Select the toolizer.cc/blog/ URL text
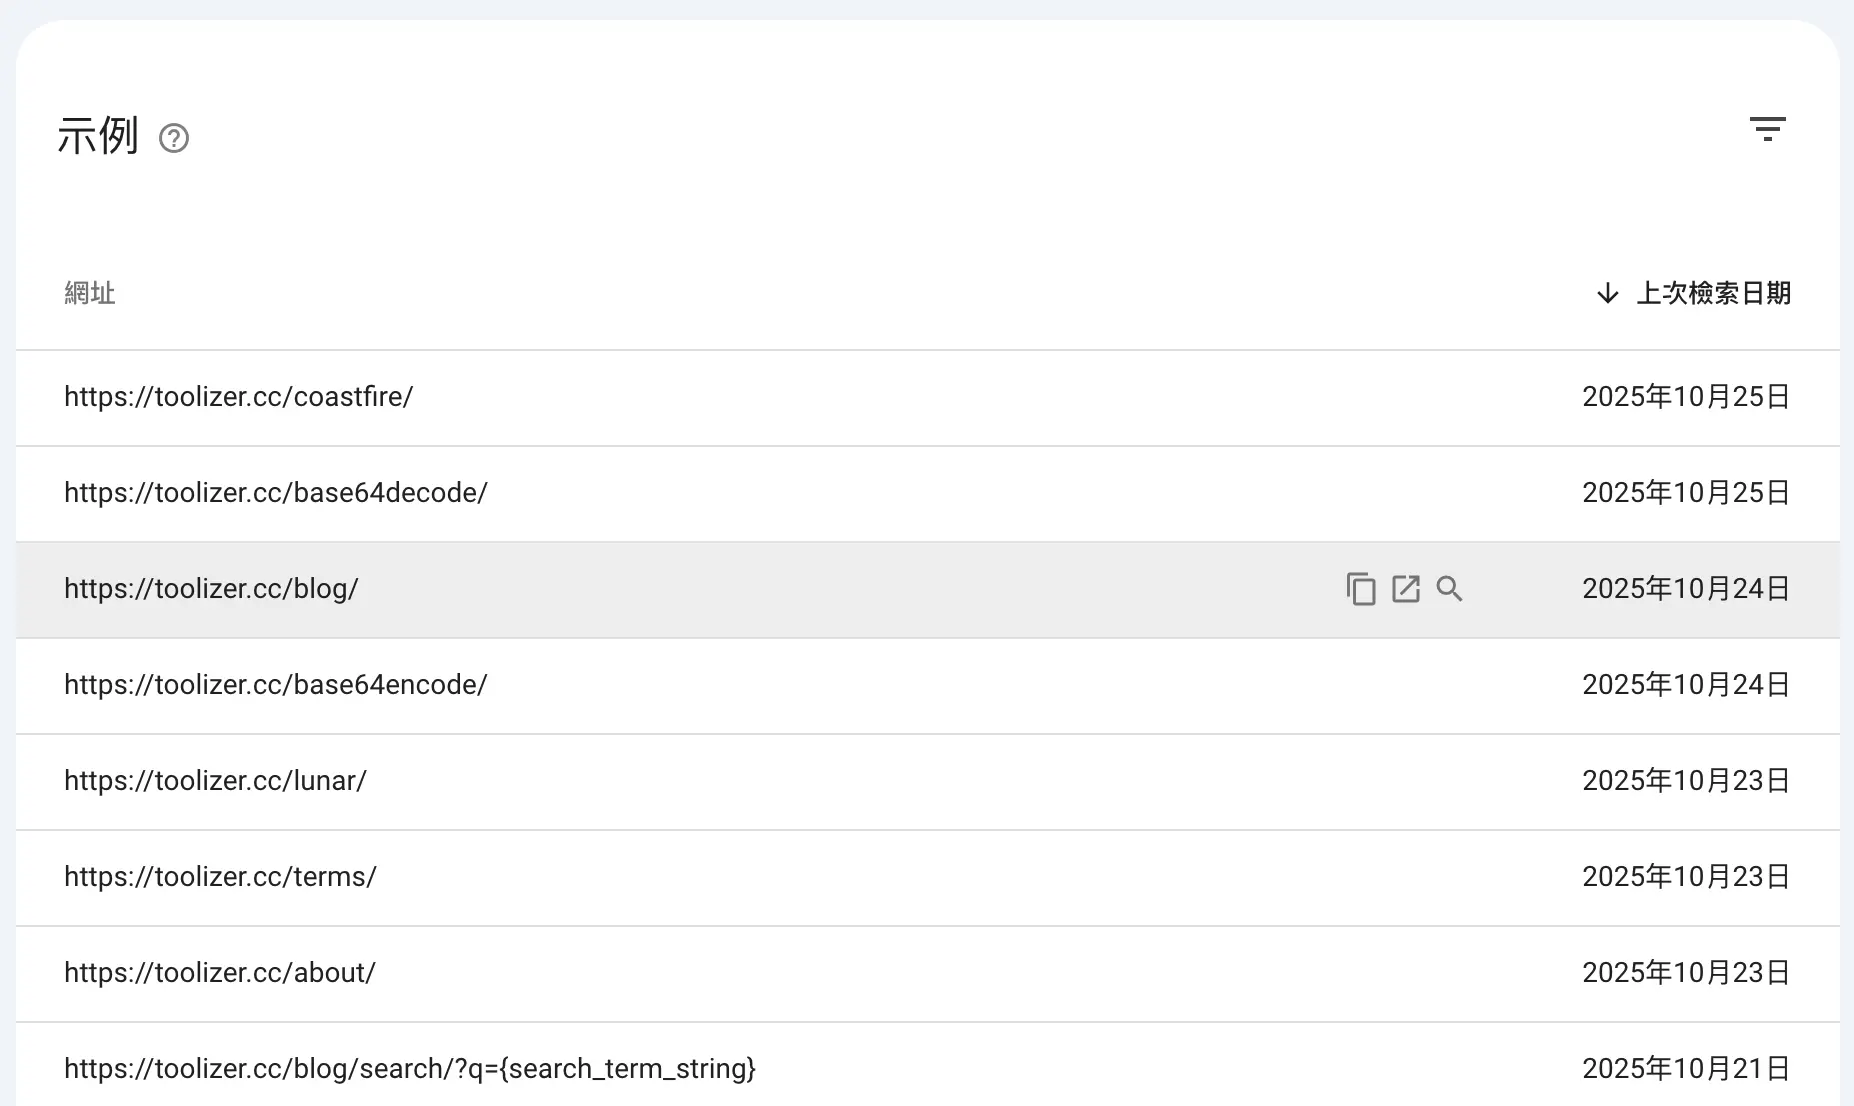The image size is (1854, 1106). coord(211,589)
